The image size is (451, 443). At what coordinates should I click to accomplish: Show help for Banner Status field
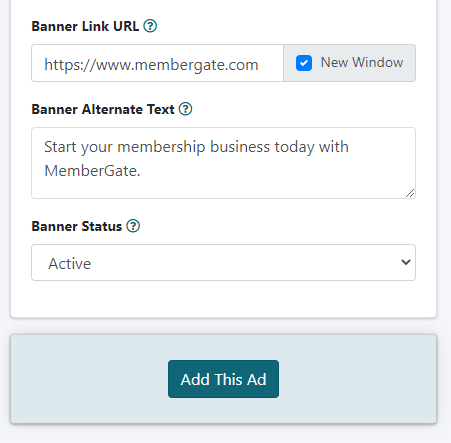click(x=133, y=226)
